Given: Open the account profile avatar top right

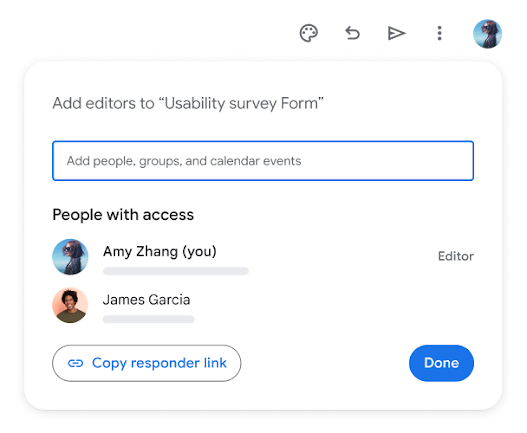Looking at the screenshot, I should [487, 34].
